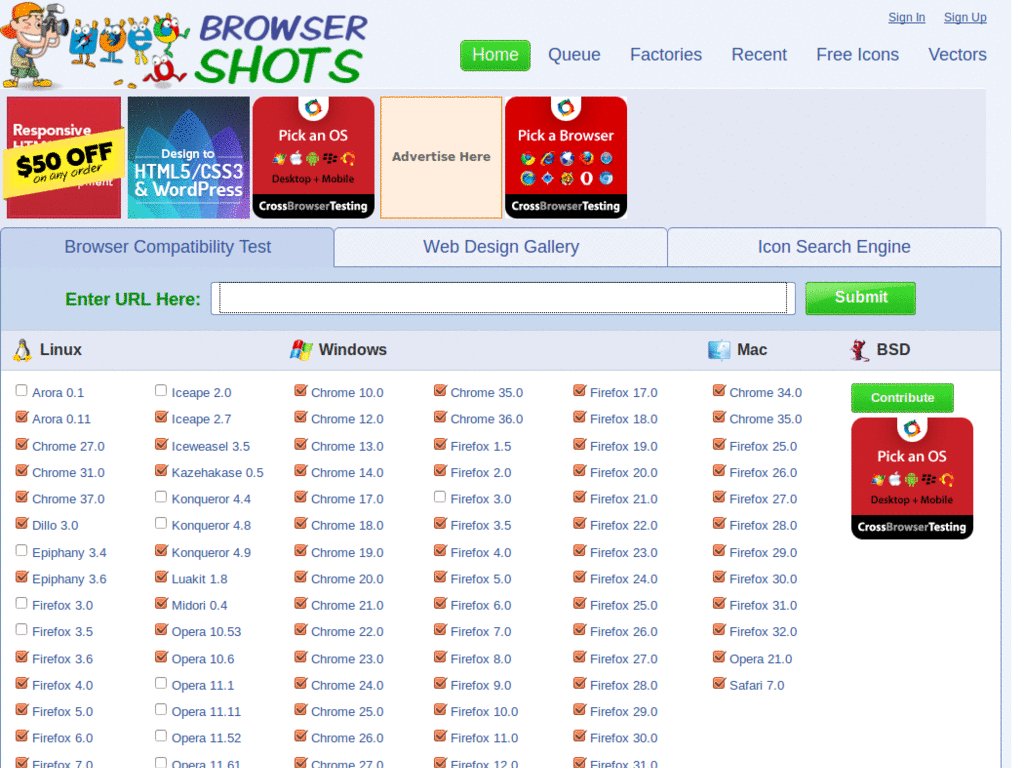1024x768 pixels.
Task: Uncheck Midori 0.4
Action: (x=161, y=603)
